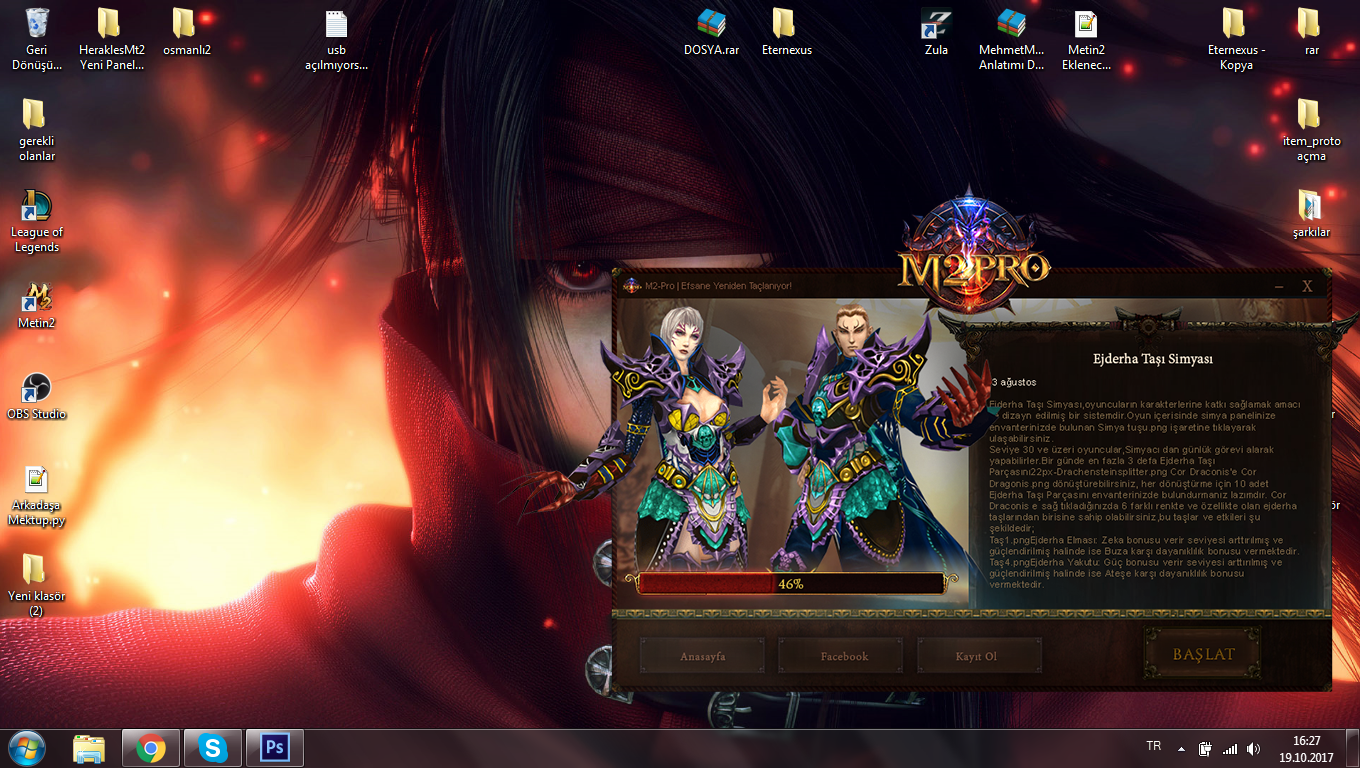Image resolution: width=1360 pixels, height=768 pixels.
Task: Select the Zula game shortcut
Action: pos(936,30)
